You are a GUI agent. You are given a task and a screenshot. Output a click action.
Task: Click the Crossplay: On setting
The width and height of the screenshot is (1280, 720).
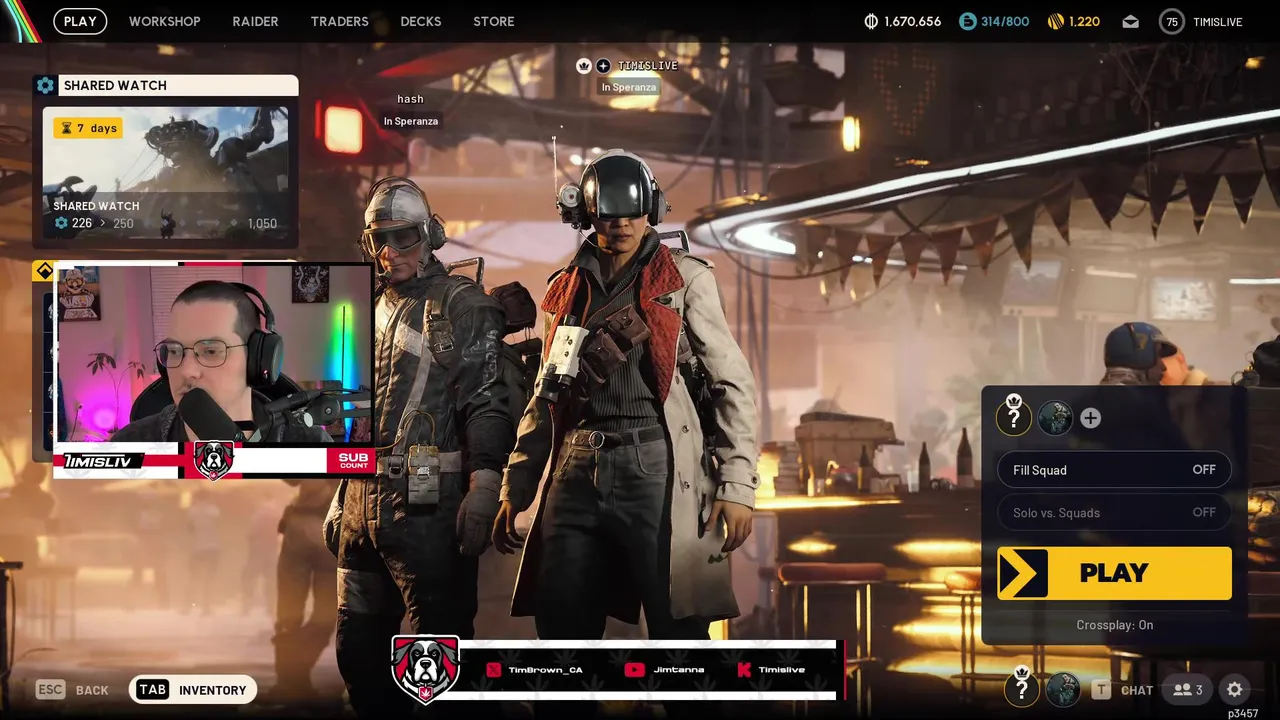coord(1114,625)
